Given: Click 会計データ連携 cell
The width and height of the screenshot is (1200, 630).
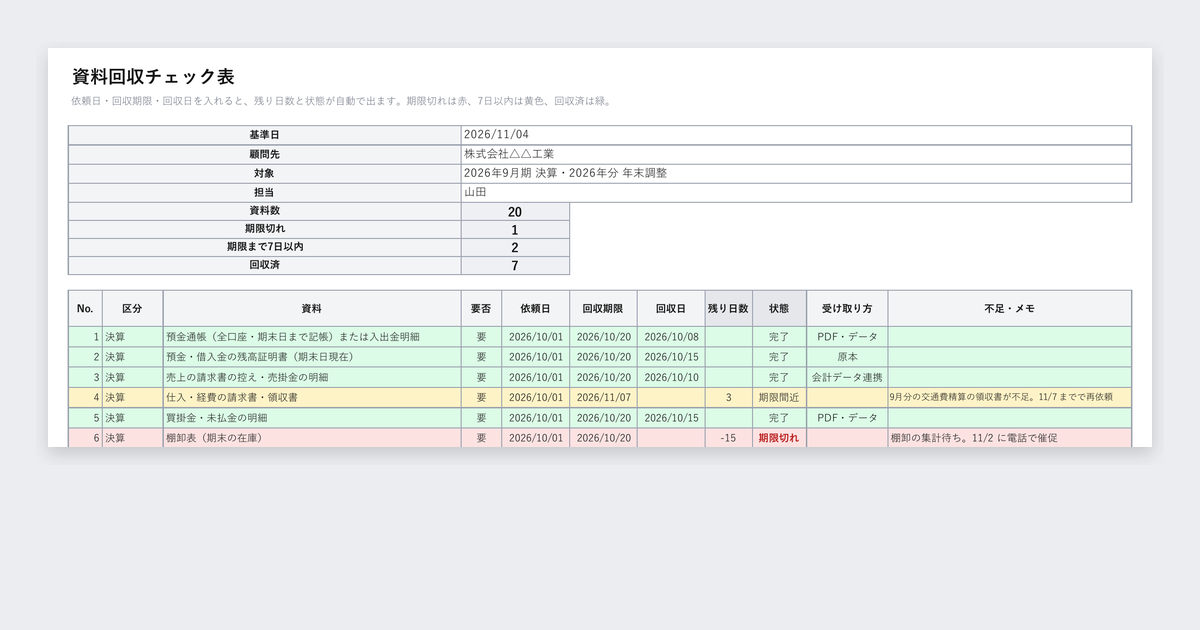Looking at the screenshot, I should (847, 377).
